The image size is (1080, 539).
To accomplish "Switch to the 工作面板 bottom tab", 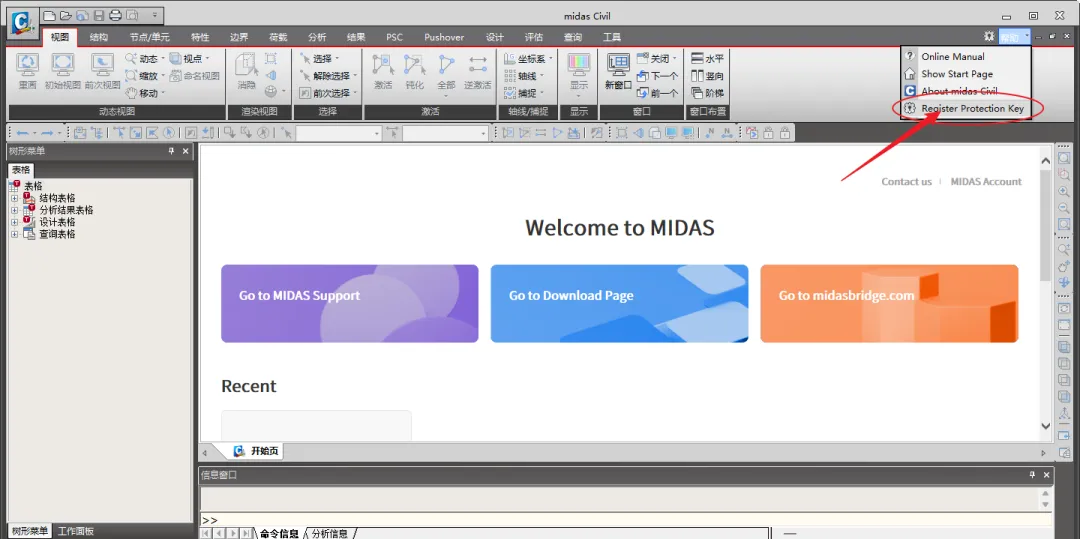I will [x=76, y=531].
